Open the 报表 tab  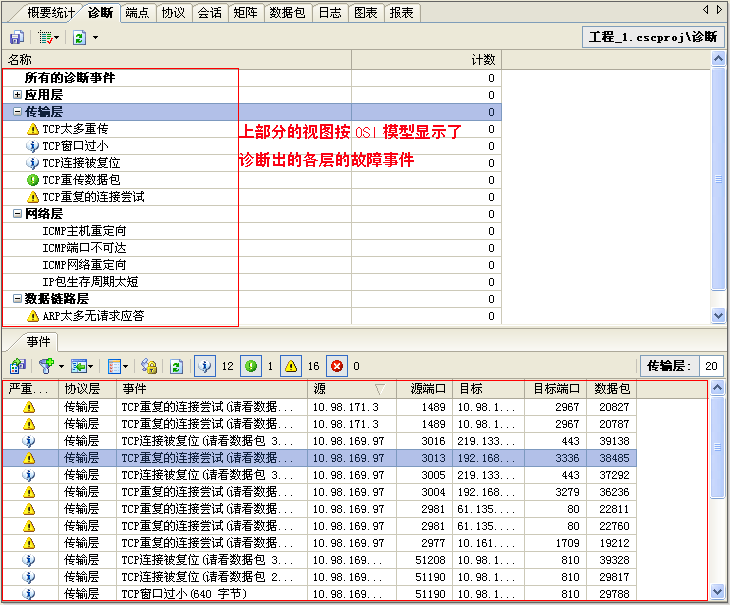pos(401,13)
